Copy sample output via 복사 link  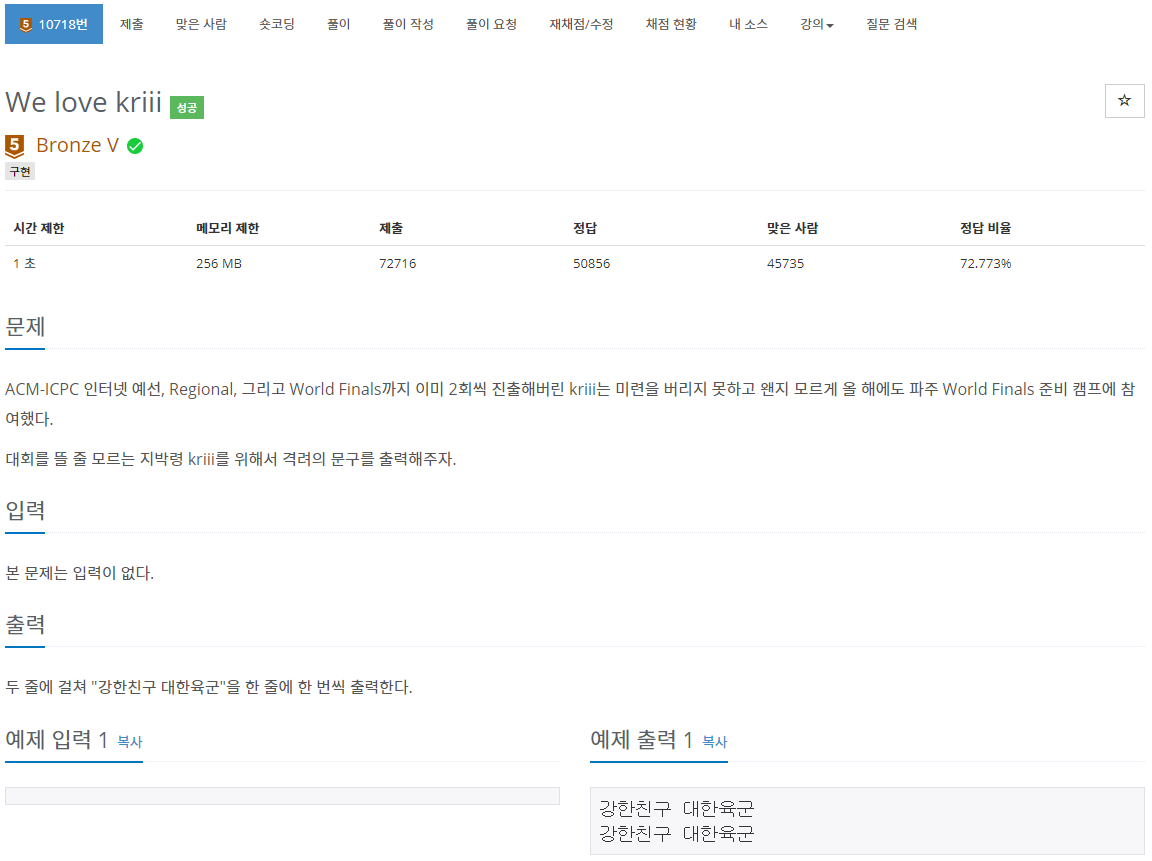click(x=715, y=741)
